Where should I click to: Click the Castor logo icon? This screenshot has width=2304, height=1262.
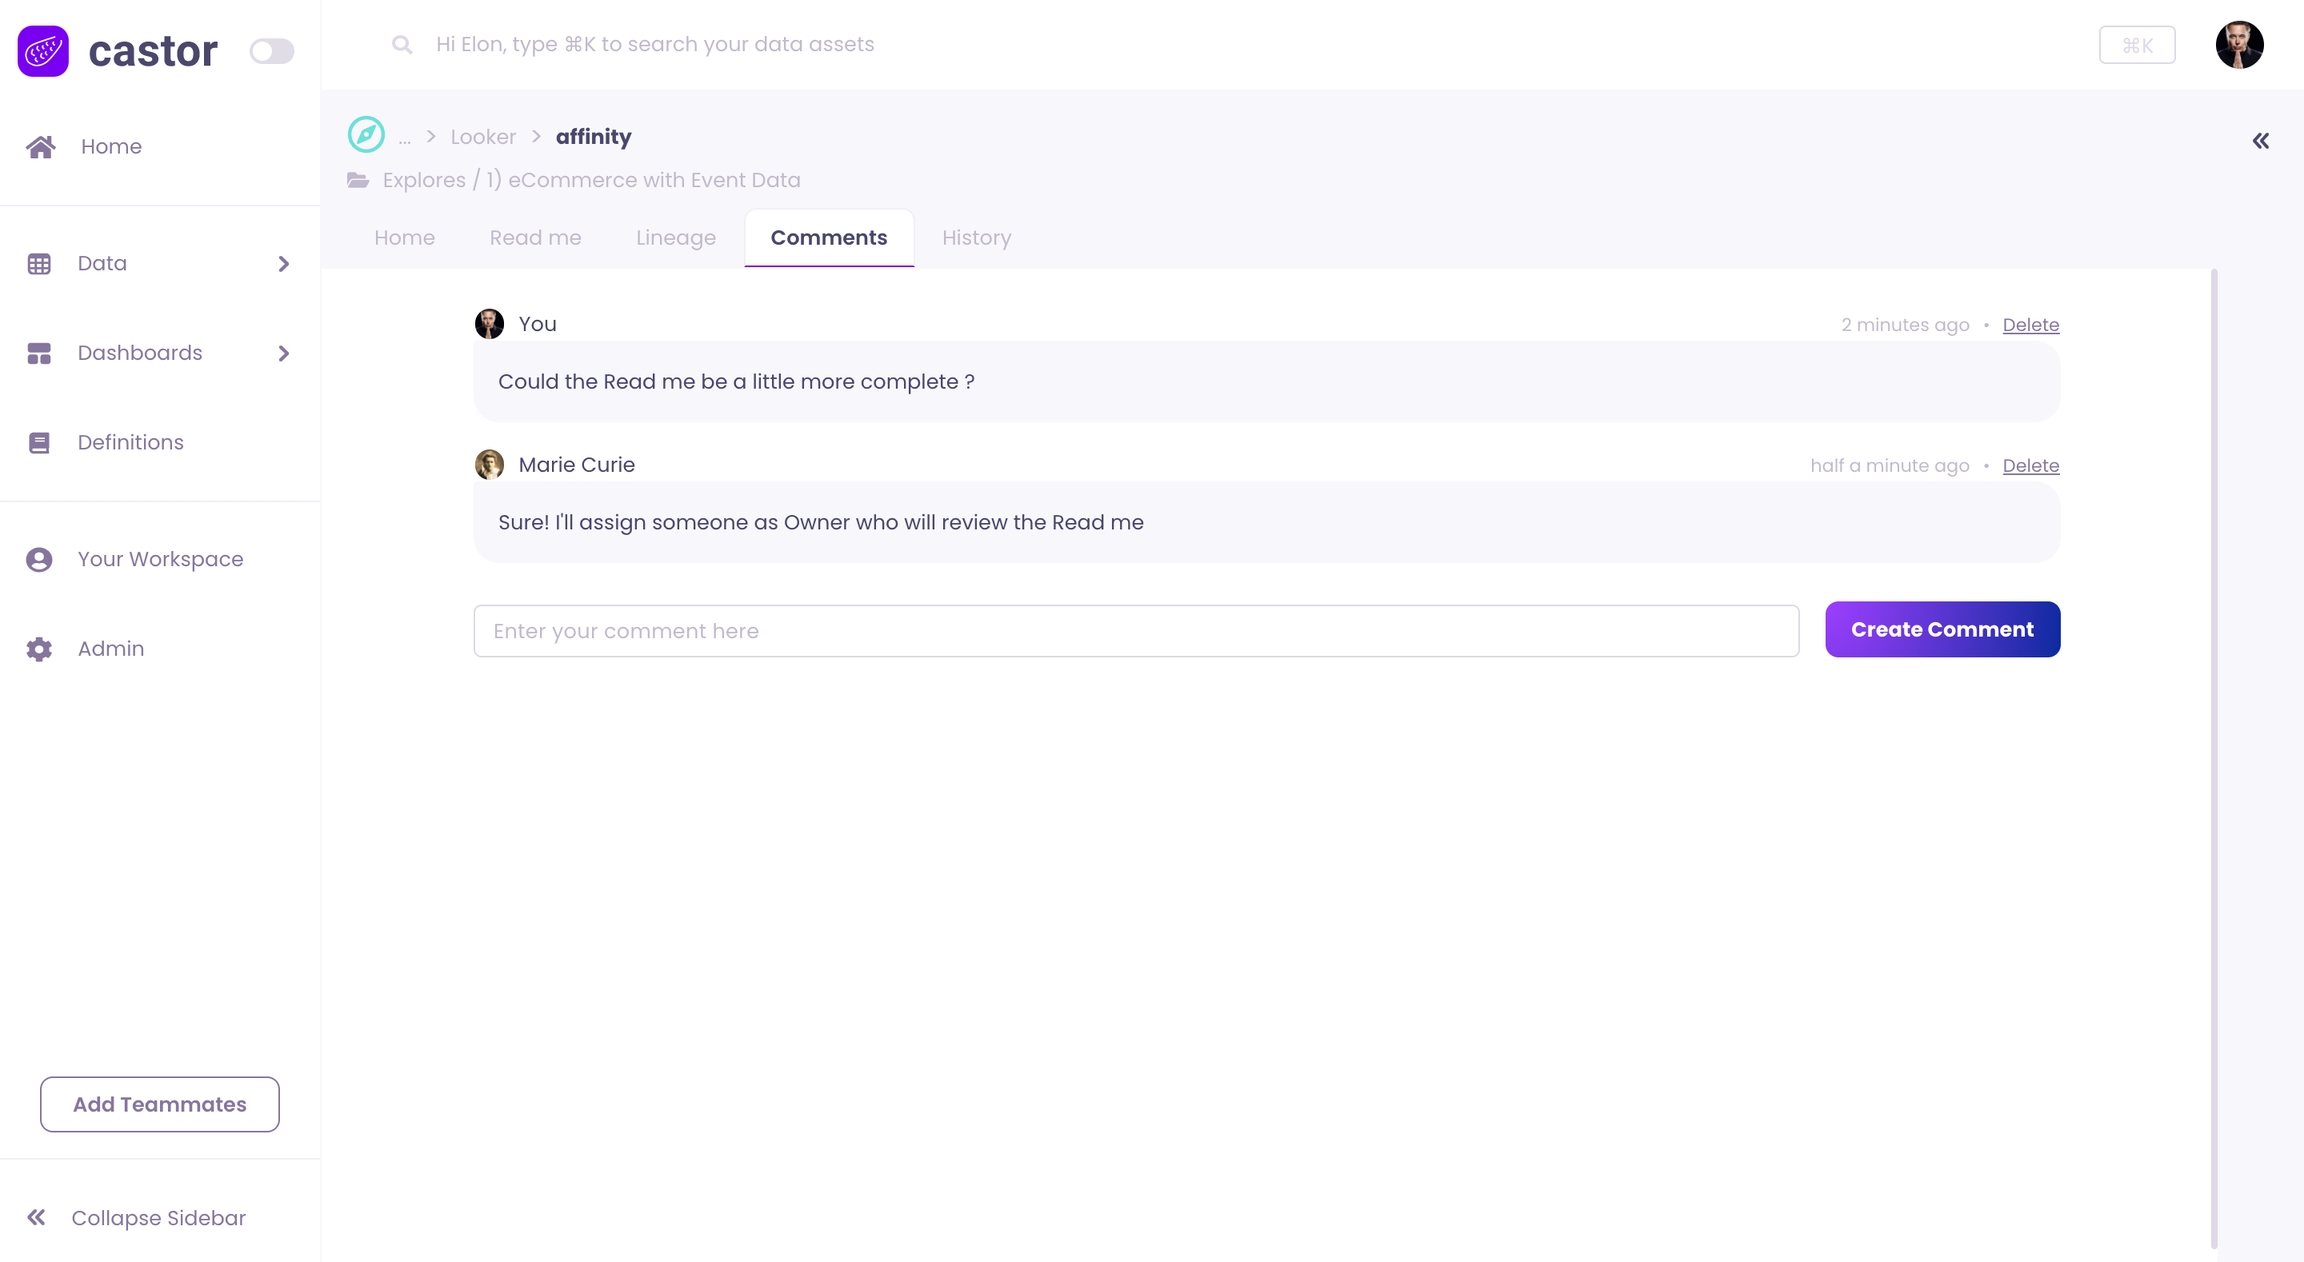tap(43, 51)
